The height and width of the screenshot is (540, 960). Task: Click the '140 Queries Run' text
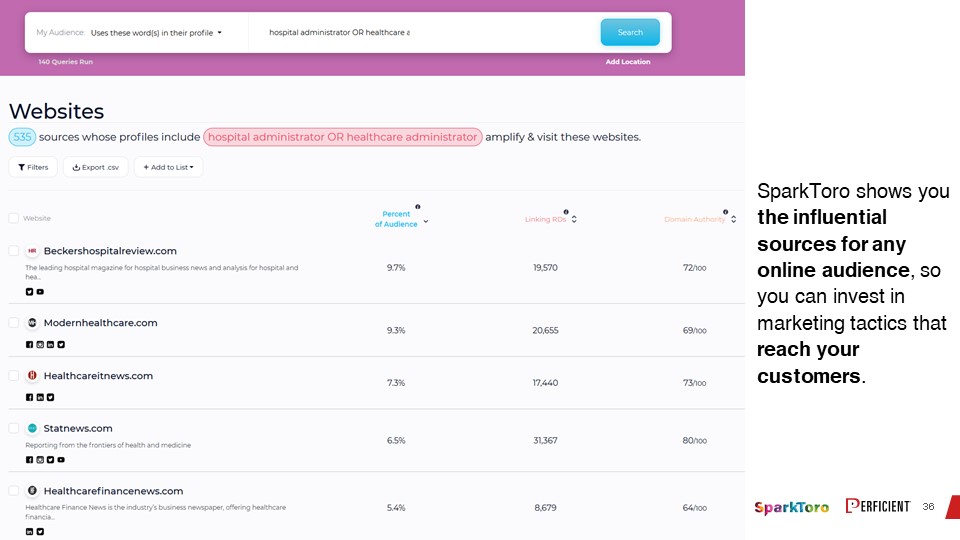[66, 62]
